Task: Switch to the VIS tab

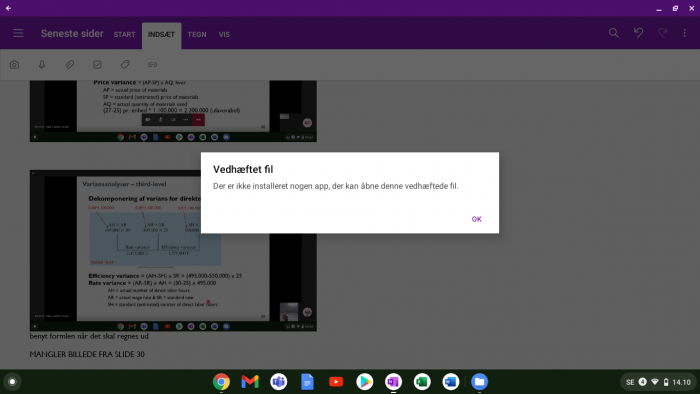Action: click(x=224, y=34)
